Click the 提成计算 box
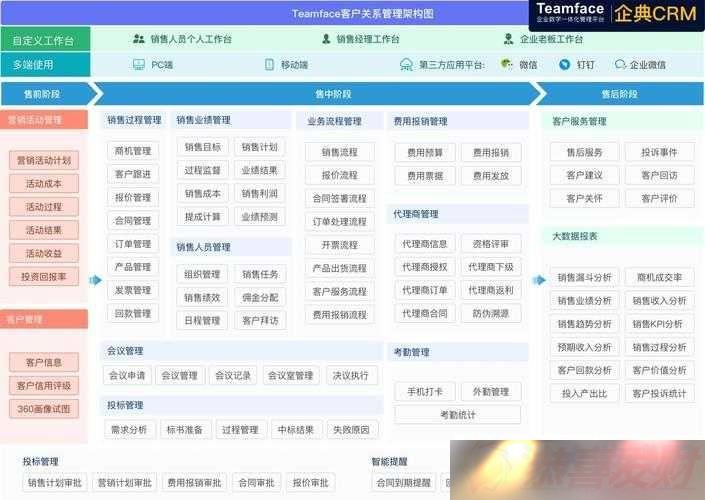 pyautogui.click(x=202, y=217)
